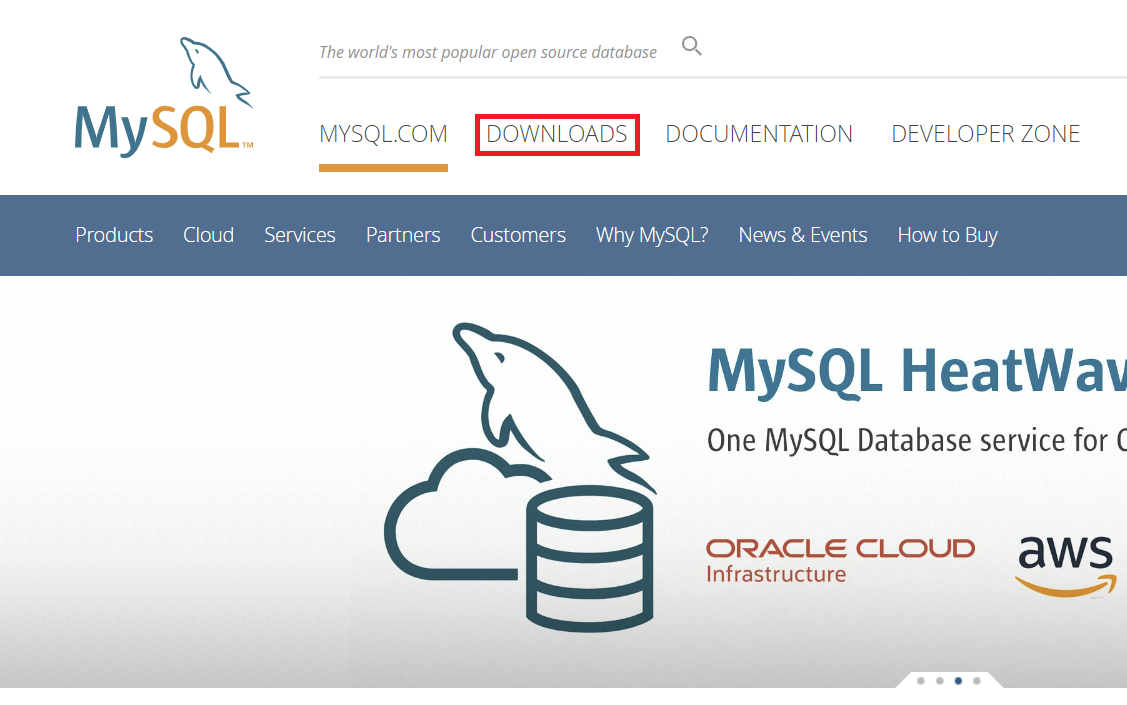Open the MYSQL.COM tab
1127x705 pixels.
[x=383, y=134]
